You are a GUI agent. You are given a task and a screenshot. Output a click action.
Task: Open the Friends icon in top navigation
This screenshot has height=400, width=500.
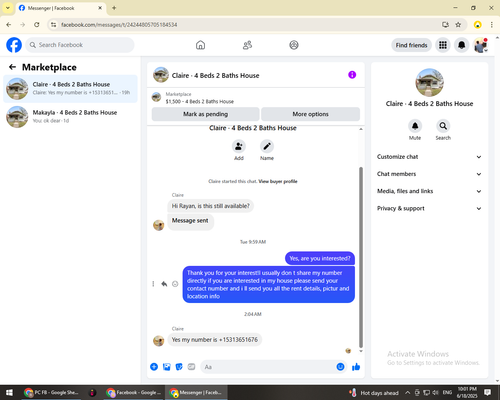tap(247, 45)
